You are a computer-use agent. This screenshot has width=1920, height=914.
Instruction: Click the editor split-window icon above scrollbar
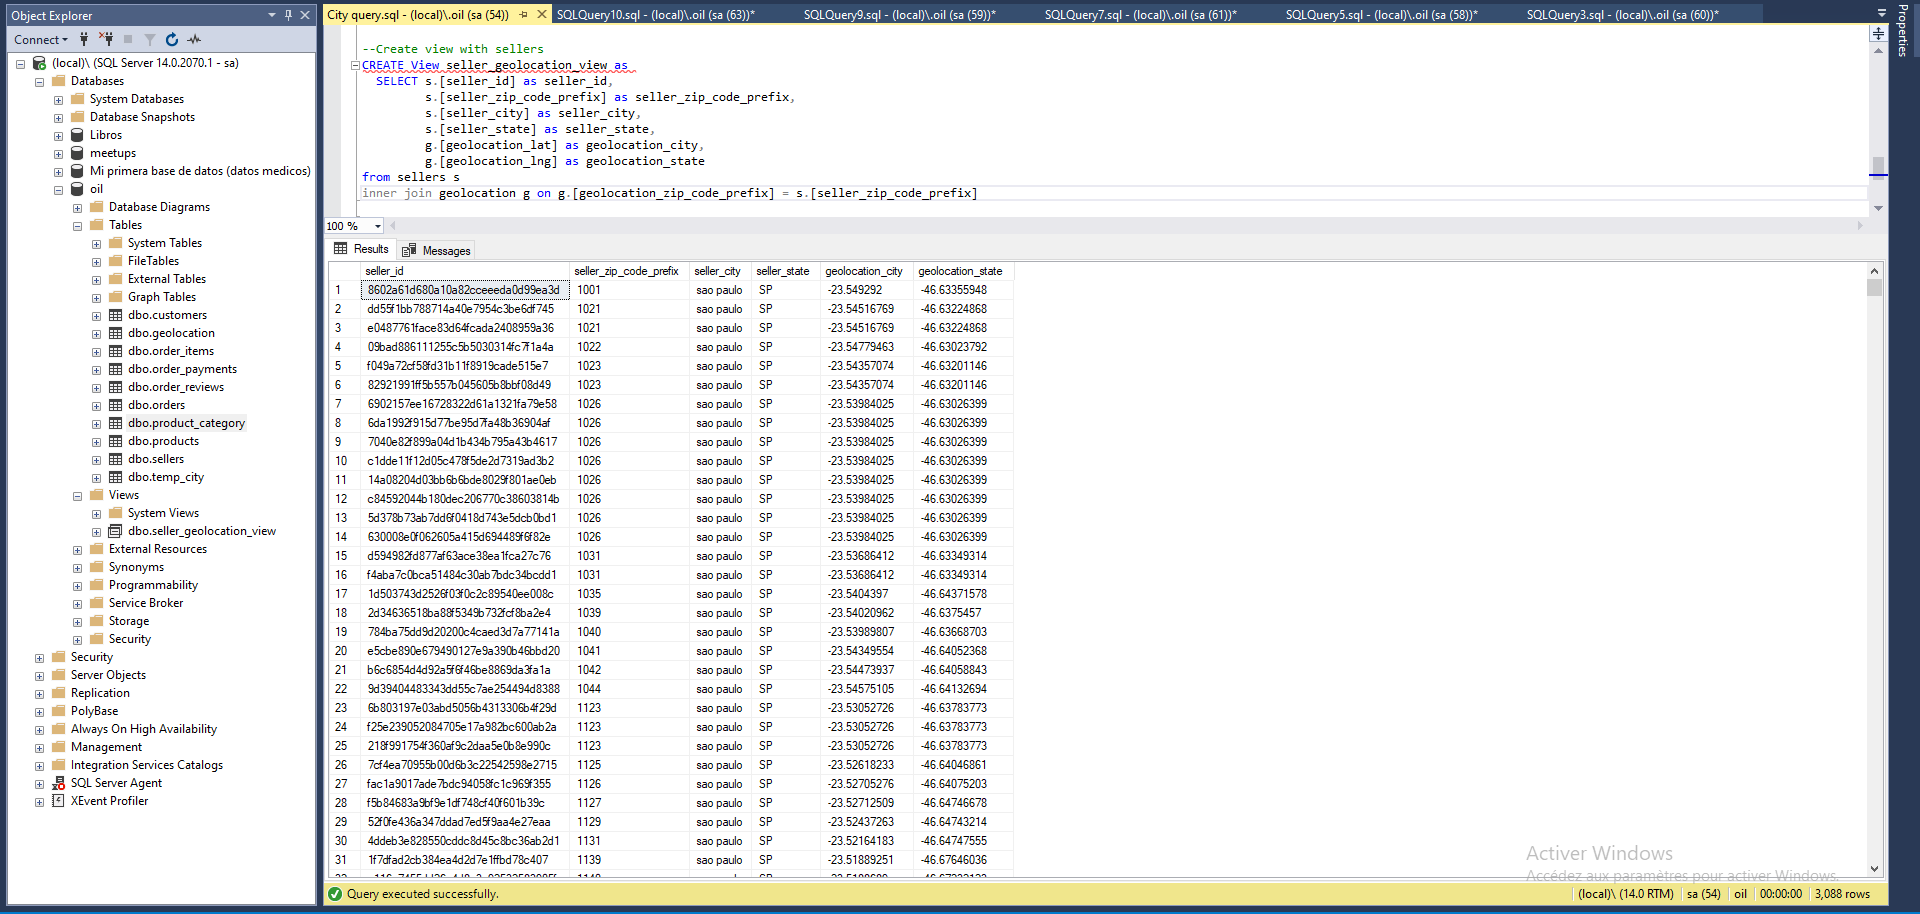(x=1878, y=34)
